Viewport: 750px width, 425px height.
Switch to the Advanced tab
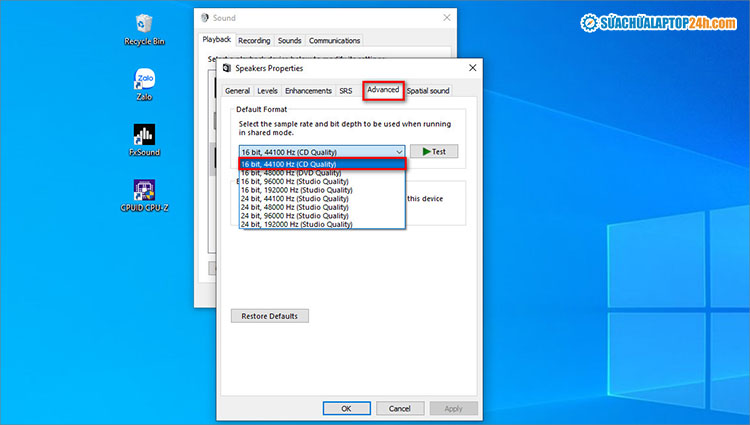click(x=383, y=90)
